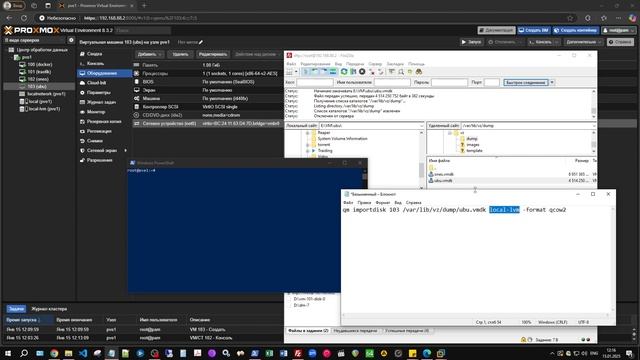The image size is (640, 360).
Task: Open Монитор section in Proxmox
Action: click(x=96, y=112)
